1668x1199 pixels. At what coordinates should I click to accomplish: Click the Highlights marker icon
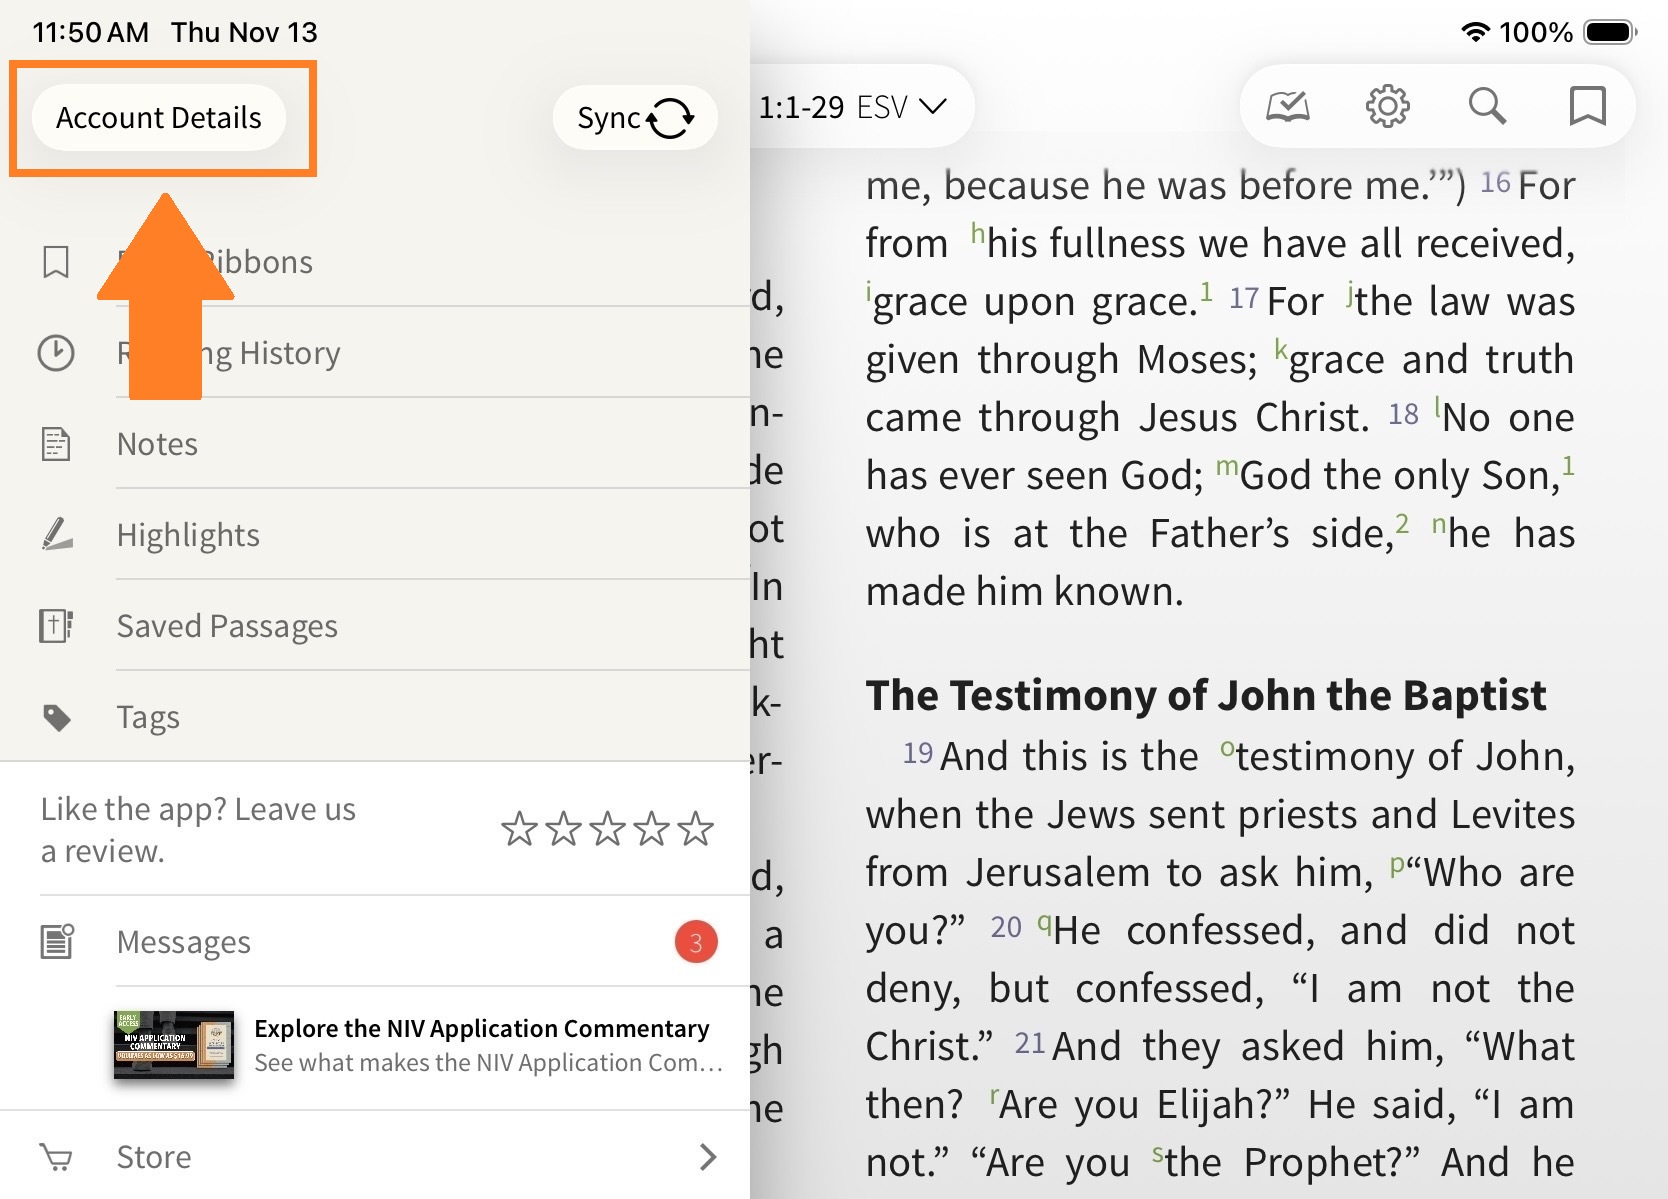click(57, 535)
